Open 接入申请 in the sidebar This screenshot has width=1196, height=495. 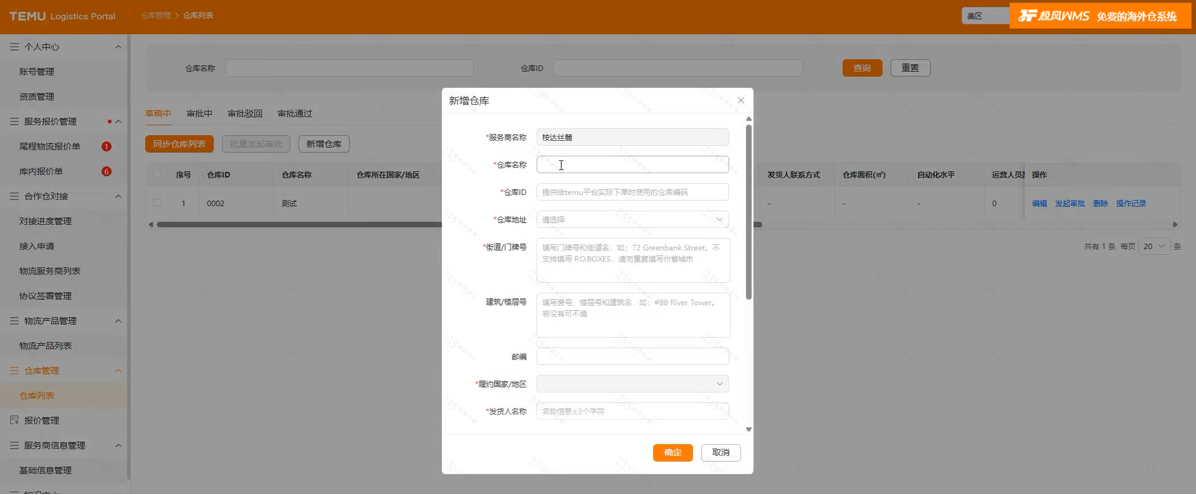click(37, 246)
